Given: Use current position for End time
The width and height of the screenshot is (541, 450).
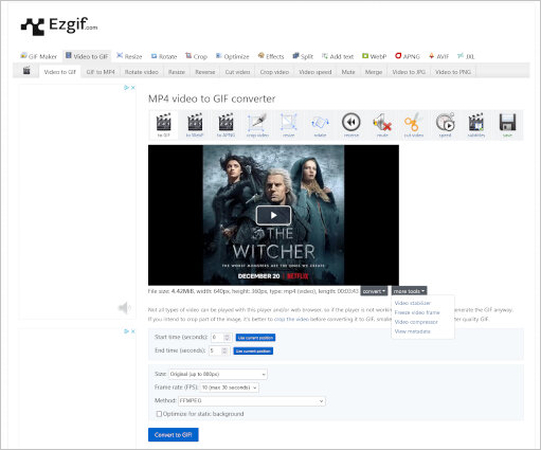Looking at the screenshot, I should pyautogui.click(x=253, y=351).
